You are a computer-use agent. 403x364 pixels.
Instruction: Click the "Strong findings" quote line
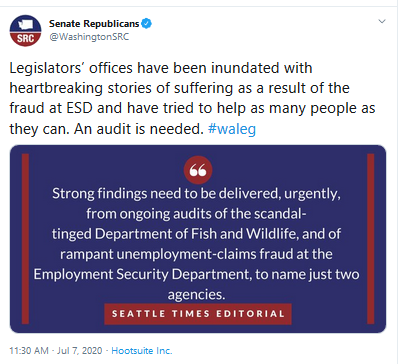coord(197,194)
